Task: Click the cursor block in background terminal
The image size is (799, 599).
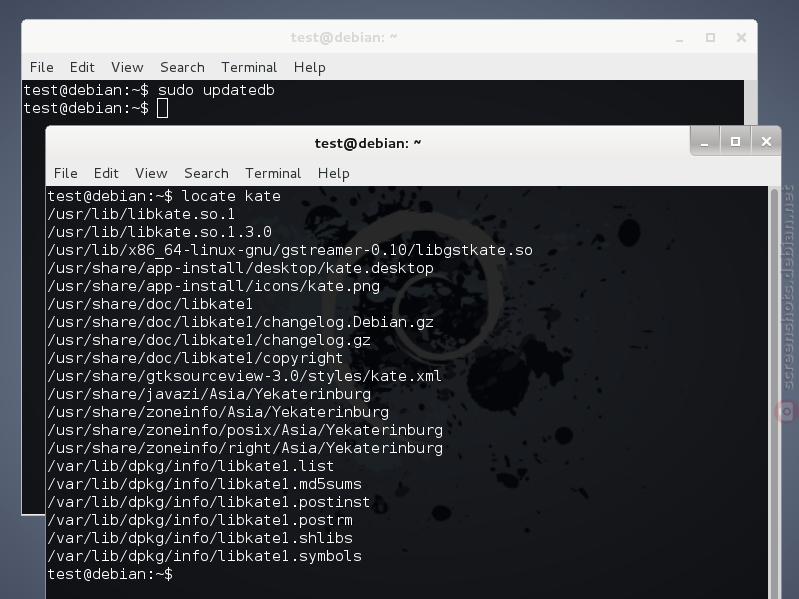Action: [x=163, y=108]
